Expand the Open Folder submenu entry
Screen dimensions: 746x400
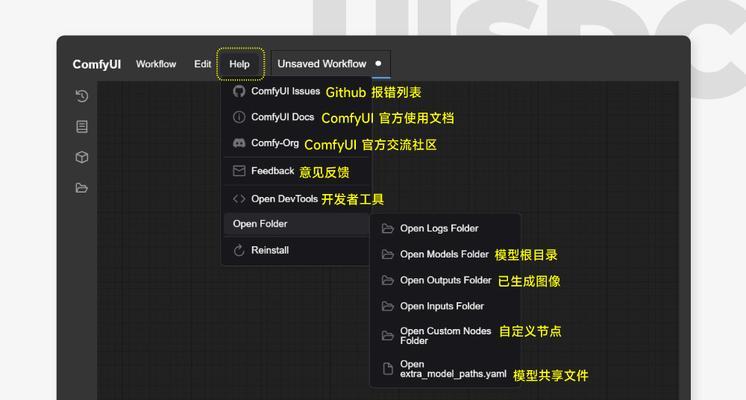coord(297,224)
